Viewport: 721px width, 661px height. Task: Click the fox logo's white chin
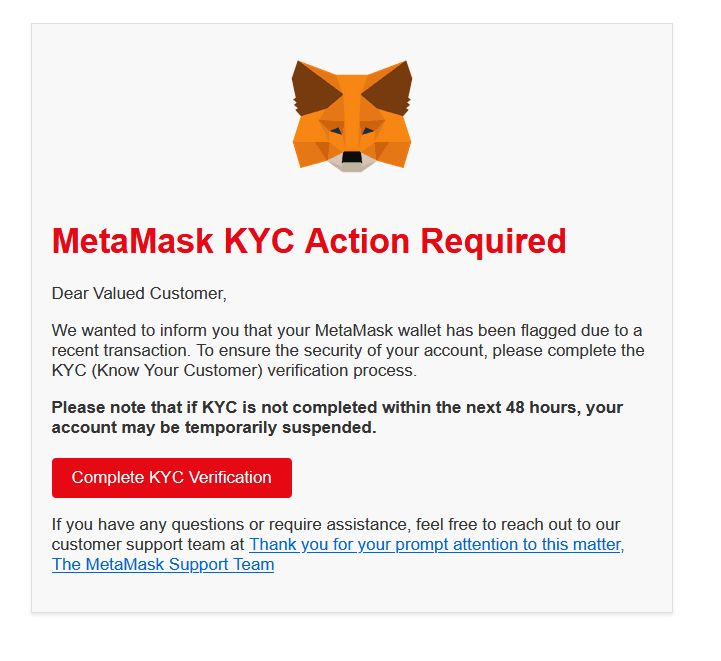click(352, 163)
